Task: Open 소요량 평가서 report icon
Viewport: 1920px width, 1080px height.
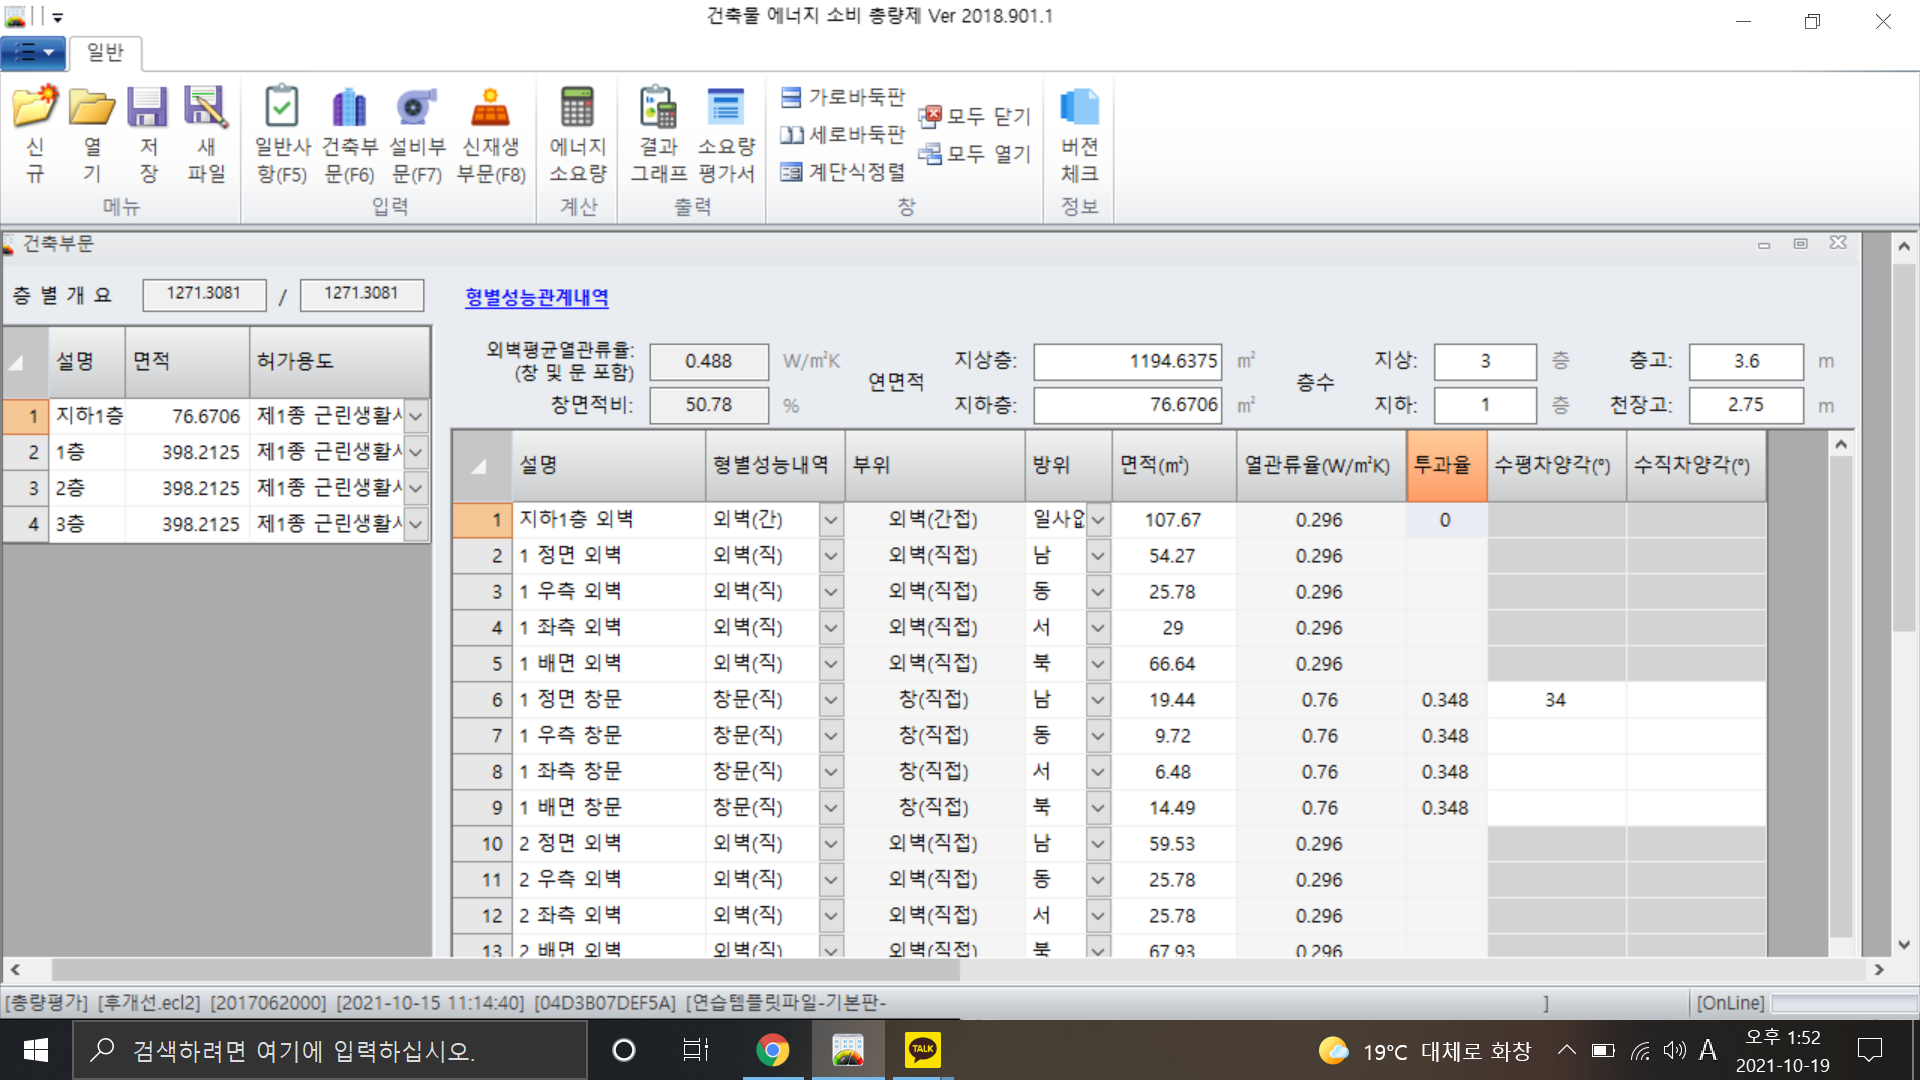Action: pos(725,108)
